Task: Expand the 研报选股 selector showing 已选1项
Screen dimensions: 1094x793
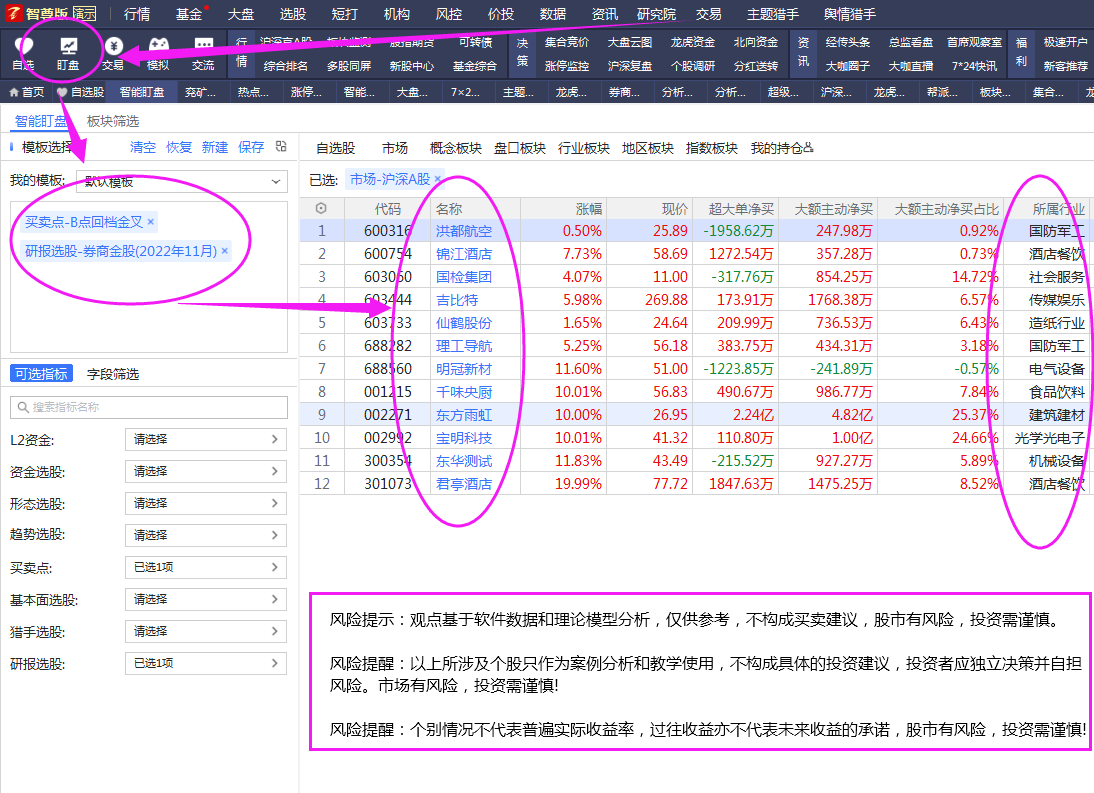Action: click(206, 663)
